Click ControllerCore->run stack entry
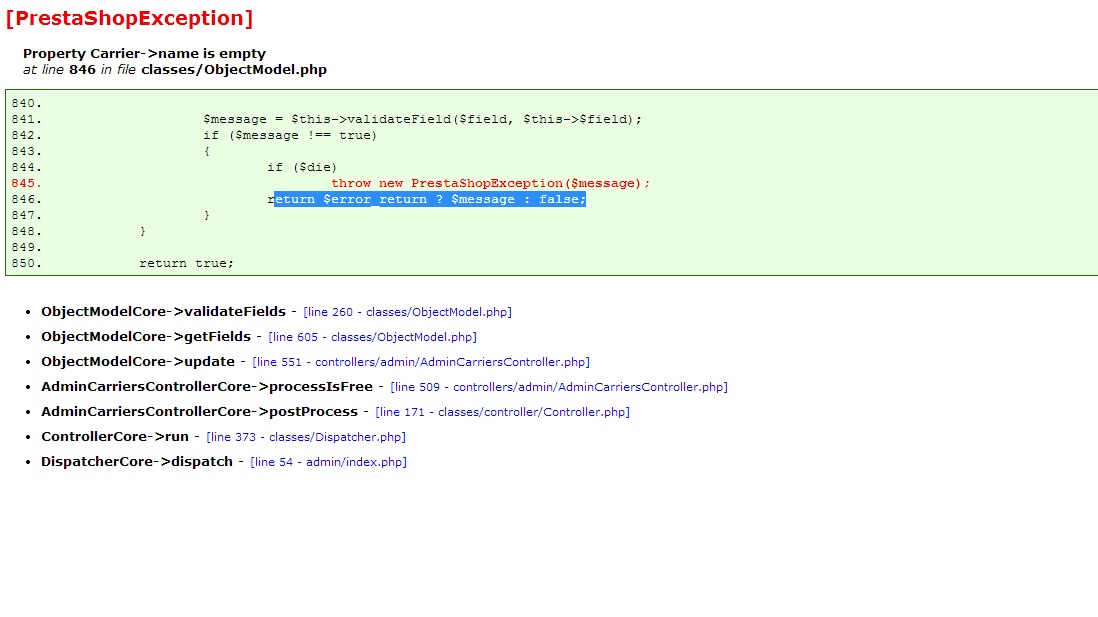Screen dimensions: 1098x617 pos(115,436)
